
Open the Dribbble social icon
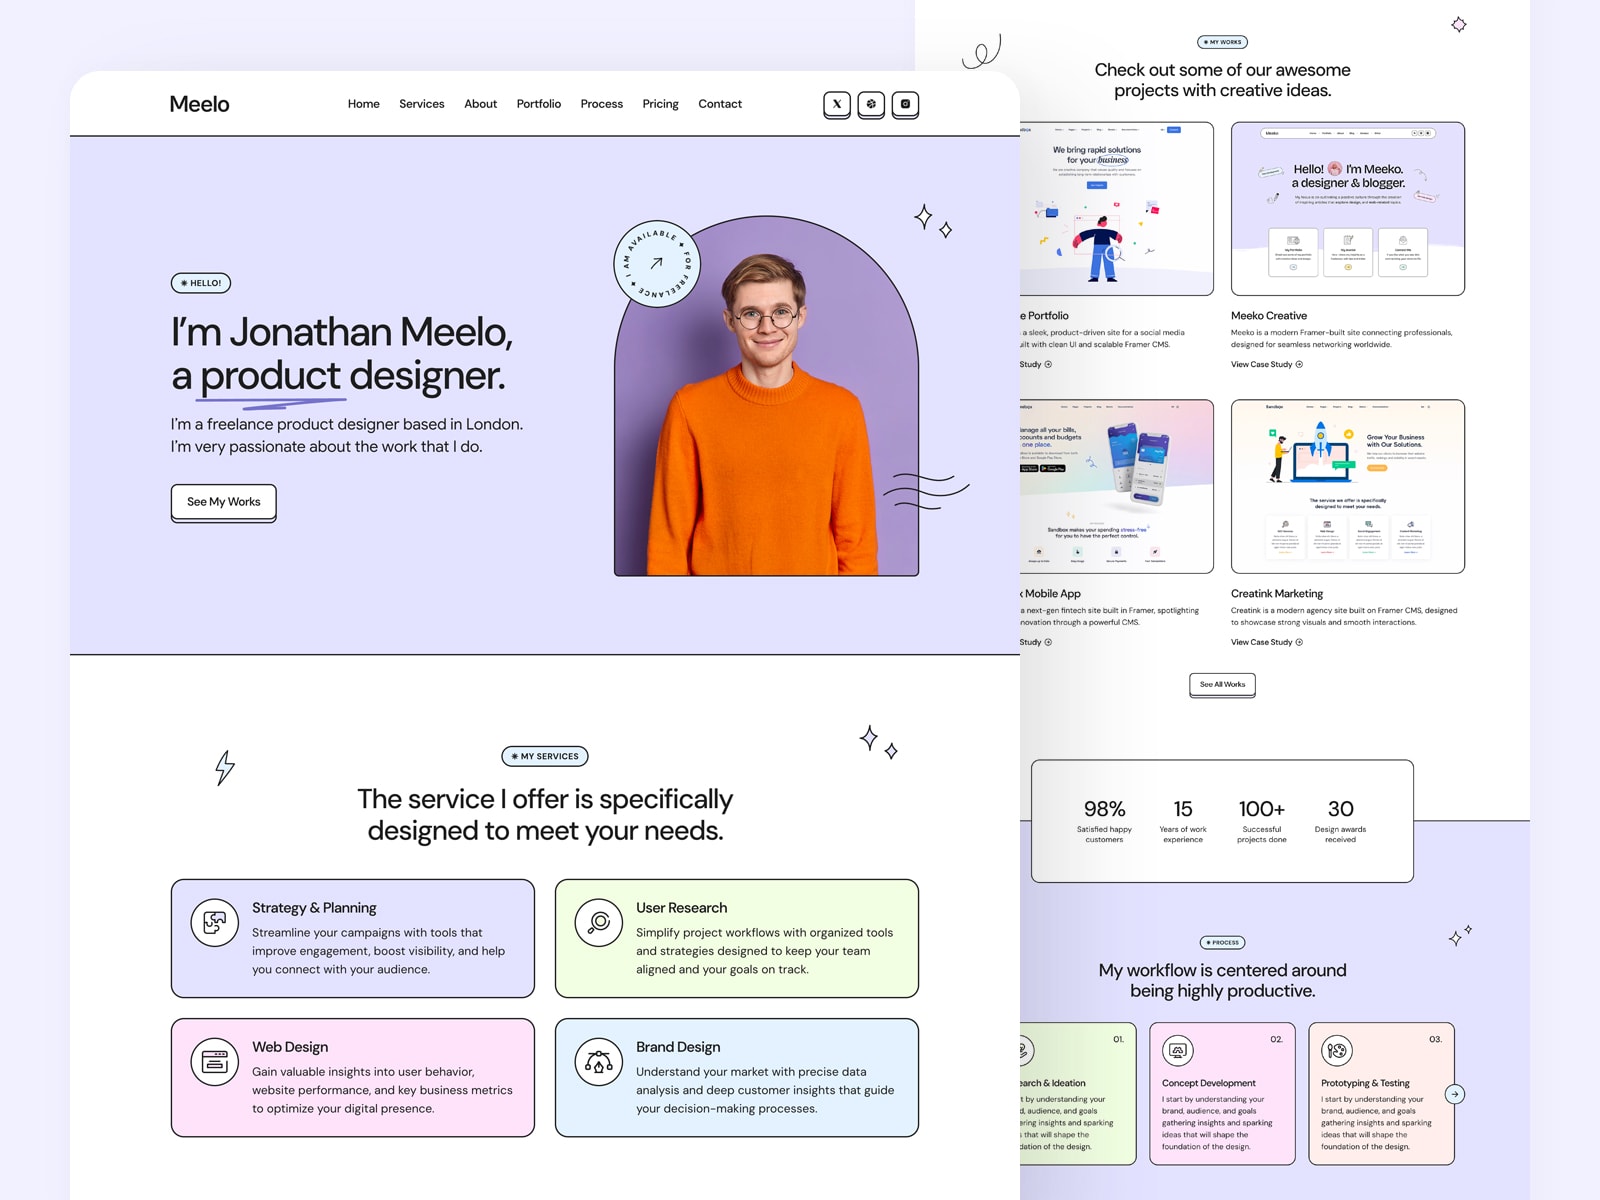pyautogui.click(x=871, y=104)
